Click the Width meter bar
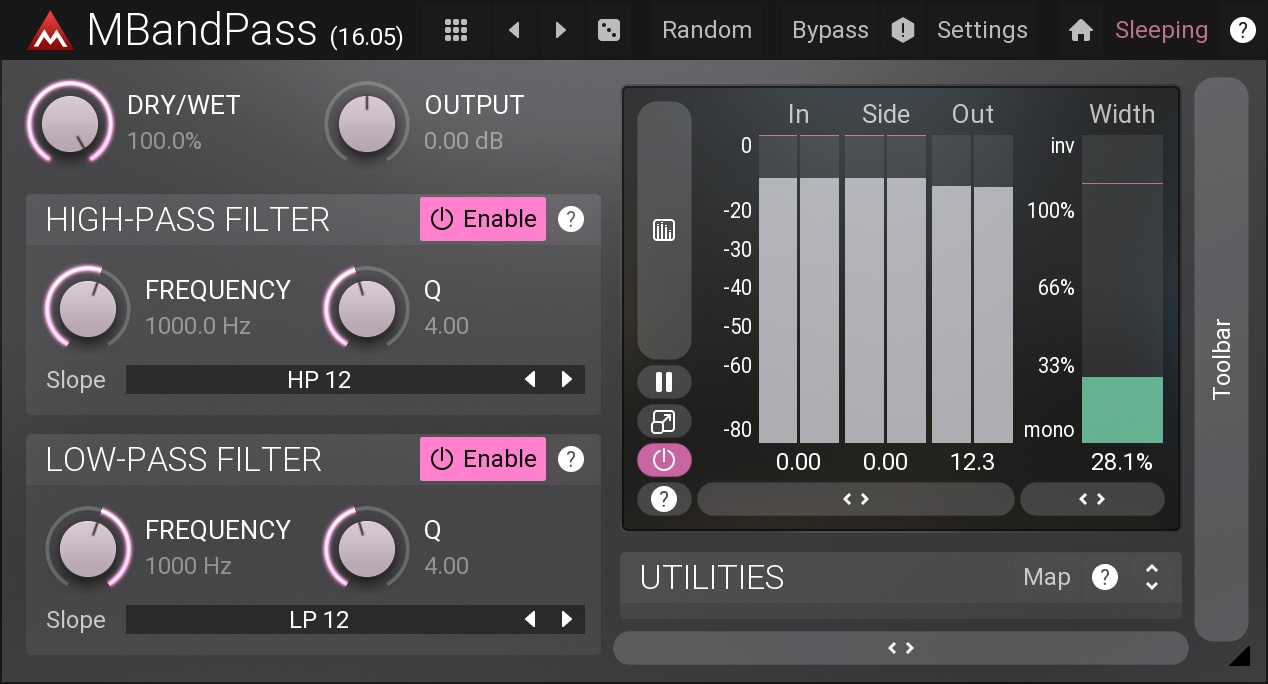 (x=1122, y=289)
